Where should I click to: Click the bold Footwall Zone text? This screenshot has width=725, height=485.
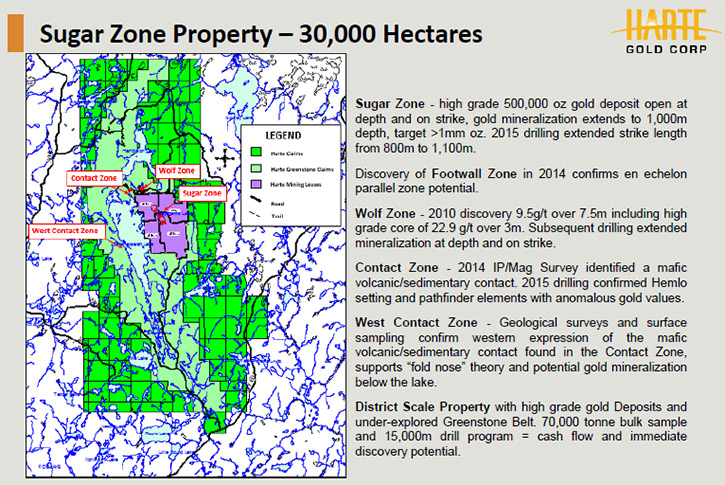point(474,174)
